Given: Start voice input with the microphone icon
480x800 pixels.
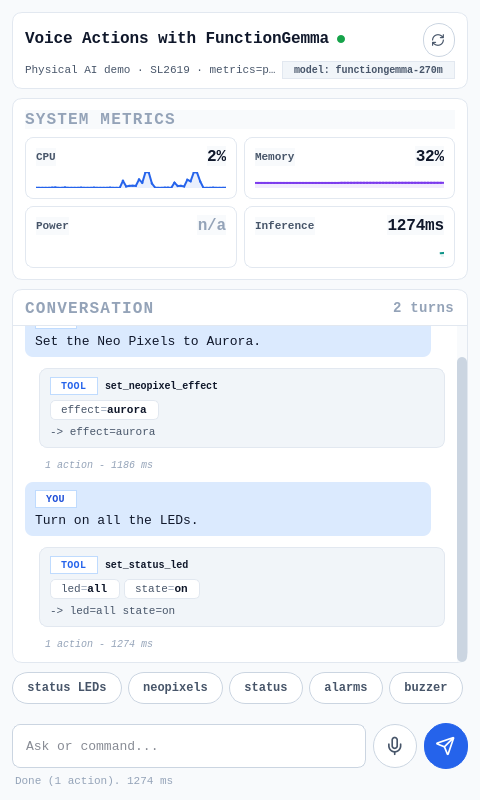Looking at the screenshot, I should [x=394, y=745].
